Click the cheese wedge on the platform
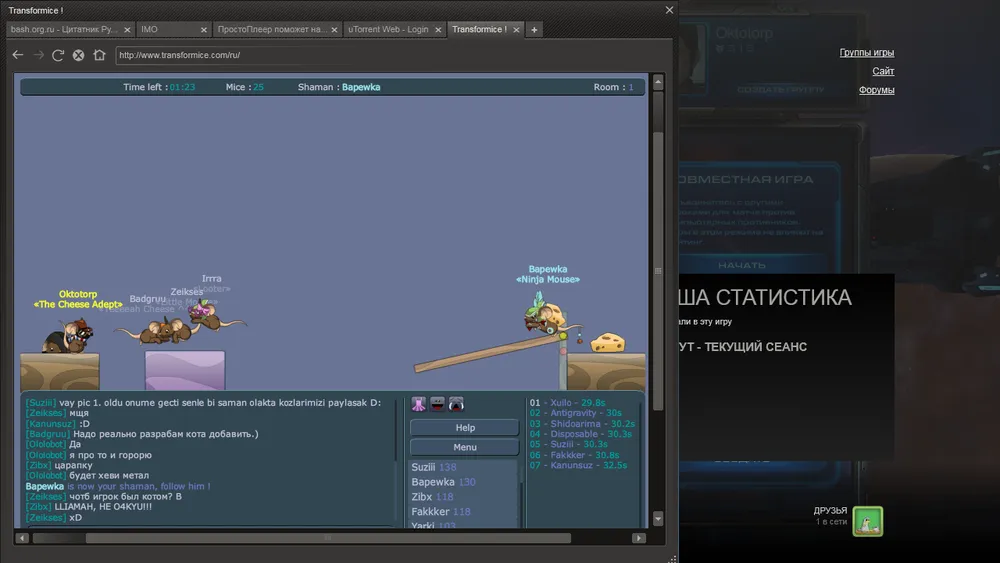 (x=608, y=342)
